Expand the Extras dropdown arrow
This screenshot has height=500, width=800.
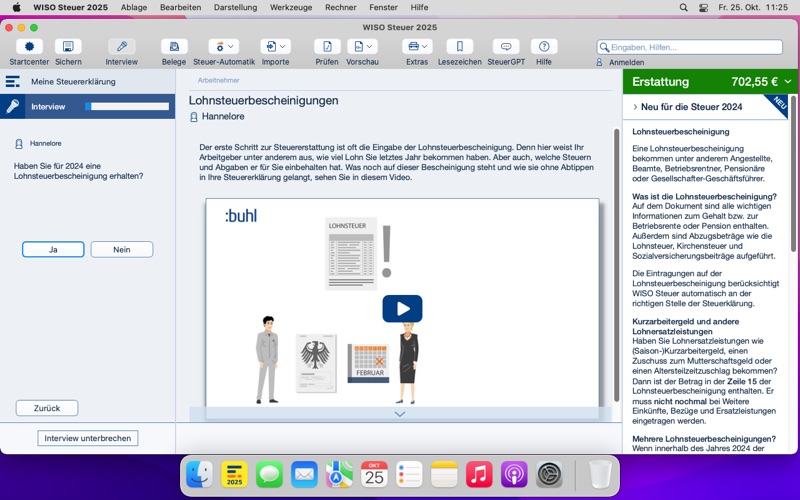(424, 47)
